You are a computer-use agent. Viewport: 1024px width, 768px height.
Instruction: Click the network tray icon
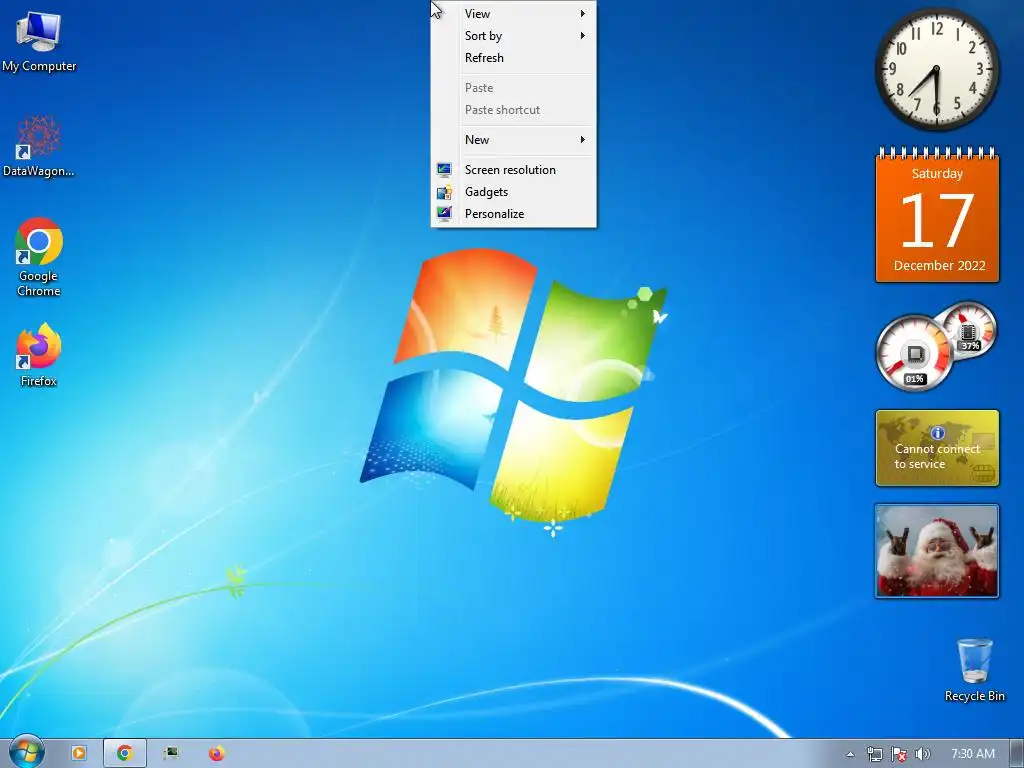pos(874,754)
